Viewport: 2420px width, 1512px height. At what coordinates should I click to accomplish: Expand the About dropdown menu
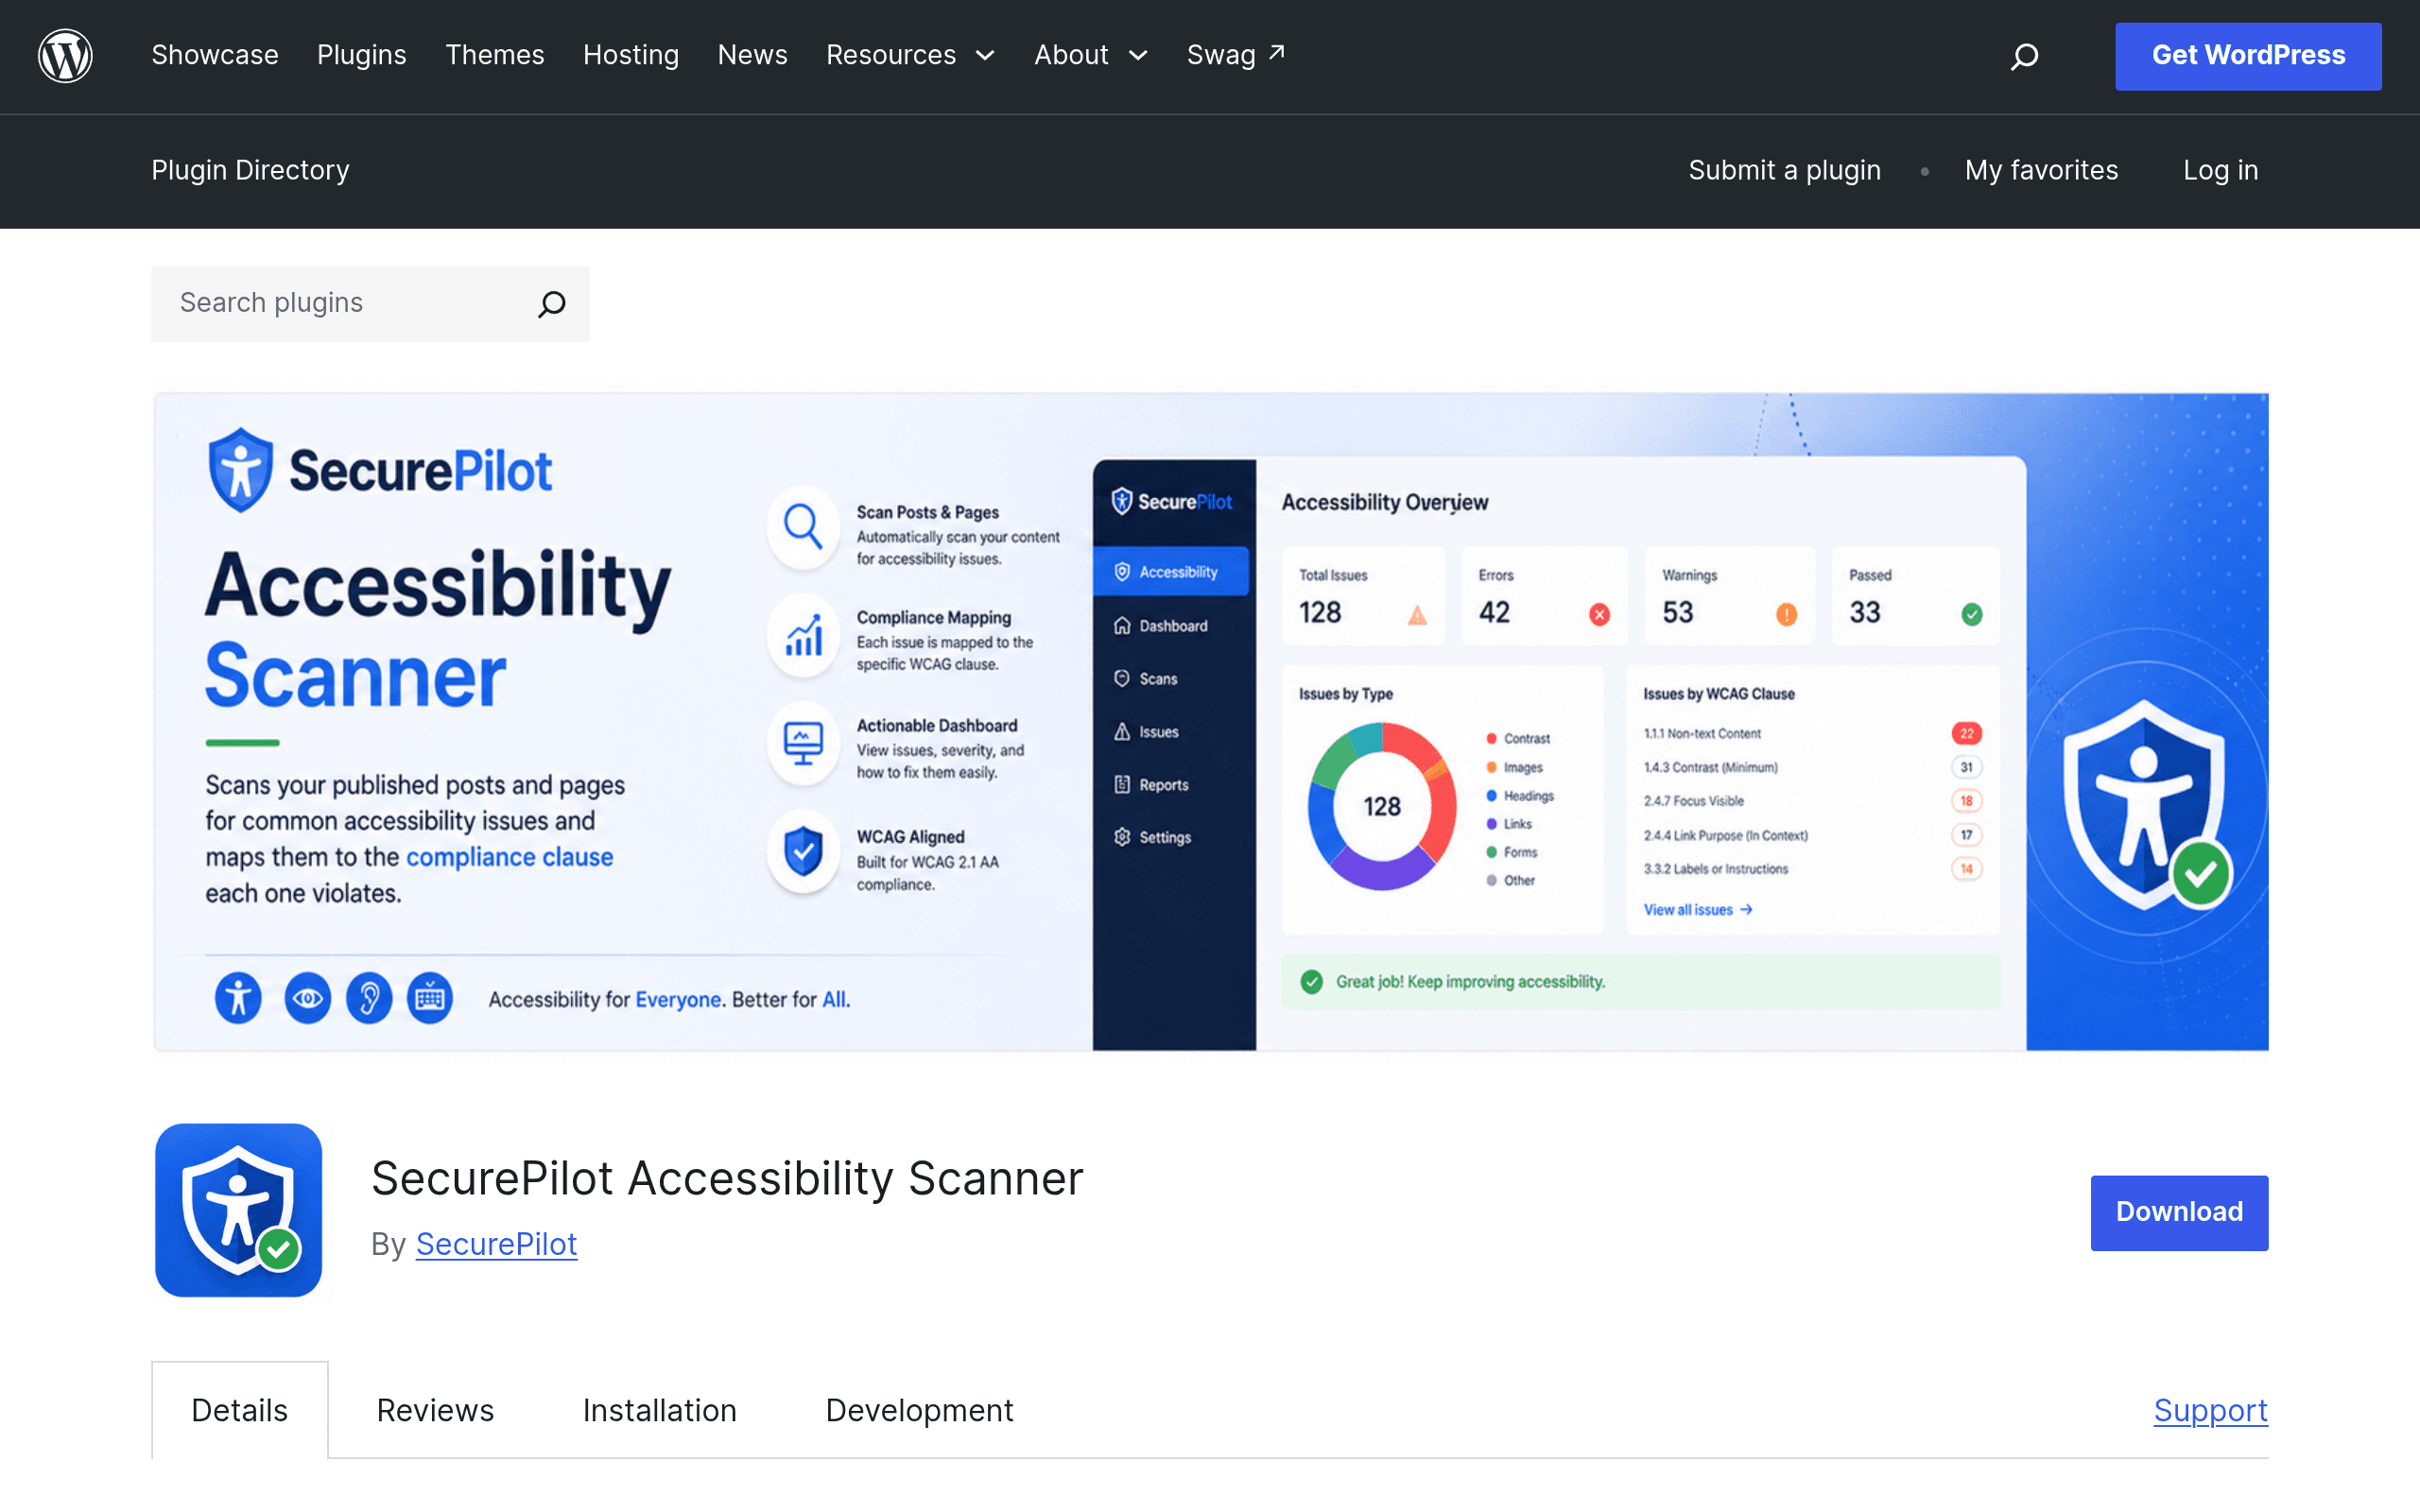point(1091,55)
